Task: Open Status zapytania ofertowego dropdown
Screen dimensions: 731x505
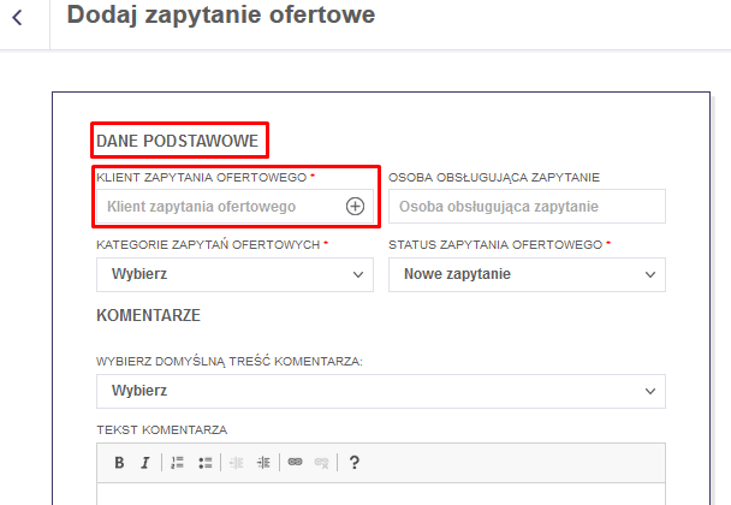Action: (x=526, y=275)
